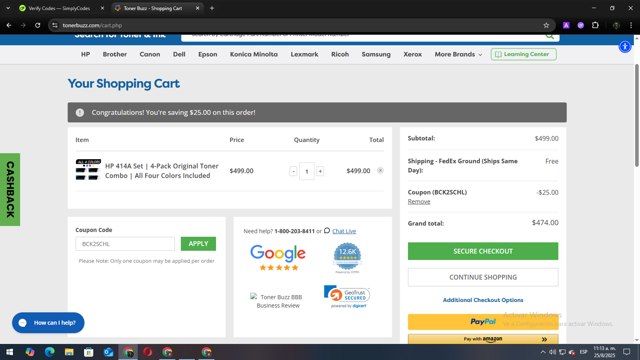Open HP 414A Set product thumbnail
Image resolution: width=640 pixels, height=360 pixels.
[x=88, y=170]
